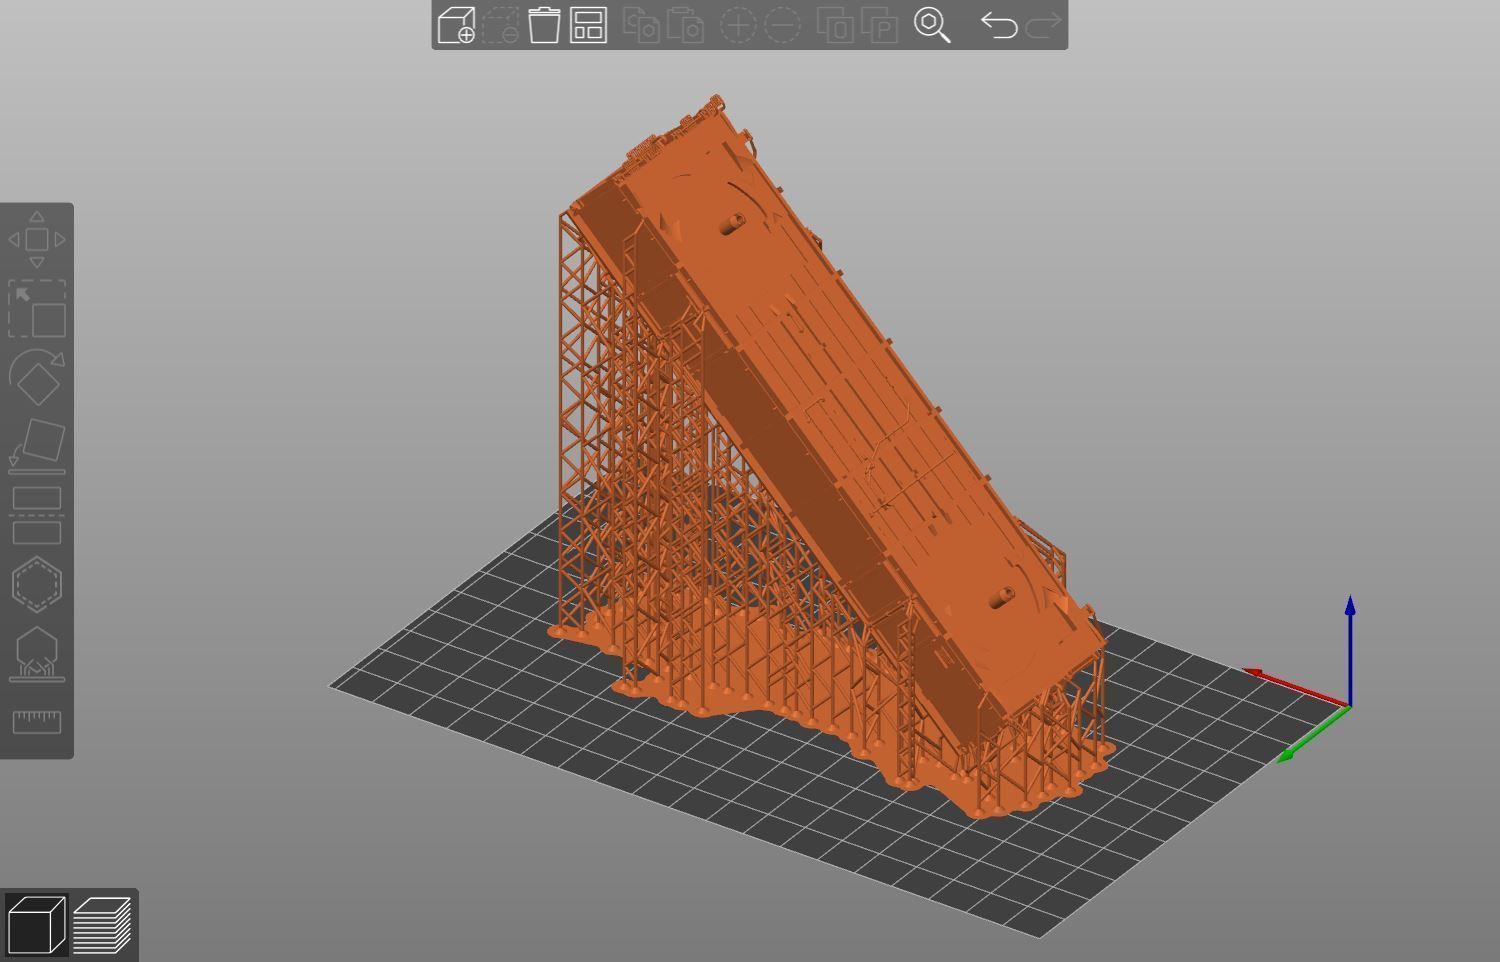
Task: Open the Search magnifier tool
Action: point(932,25)
